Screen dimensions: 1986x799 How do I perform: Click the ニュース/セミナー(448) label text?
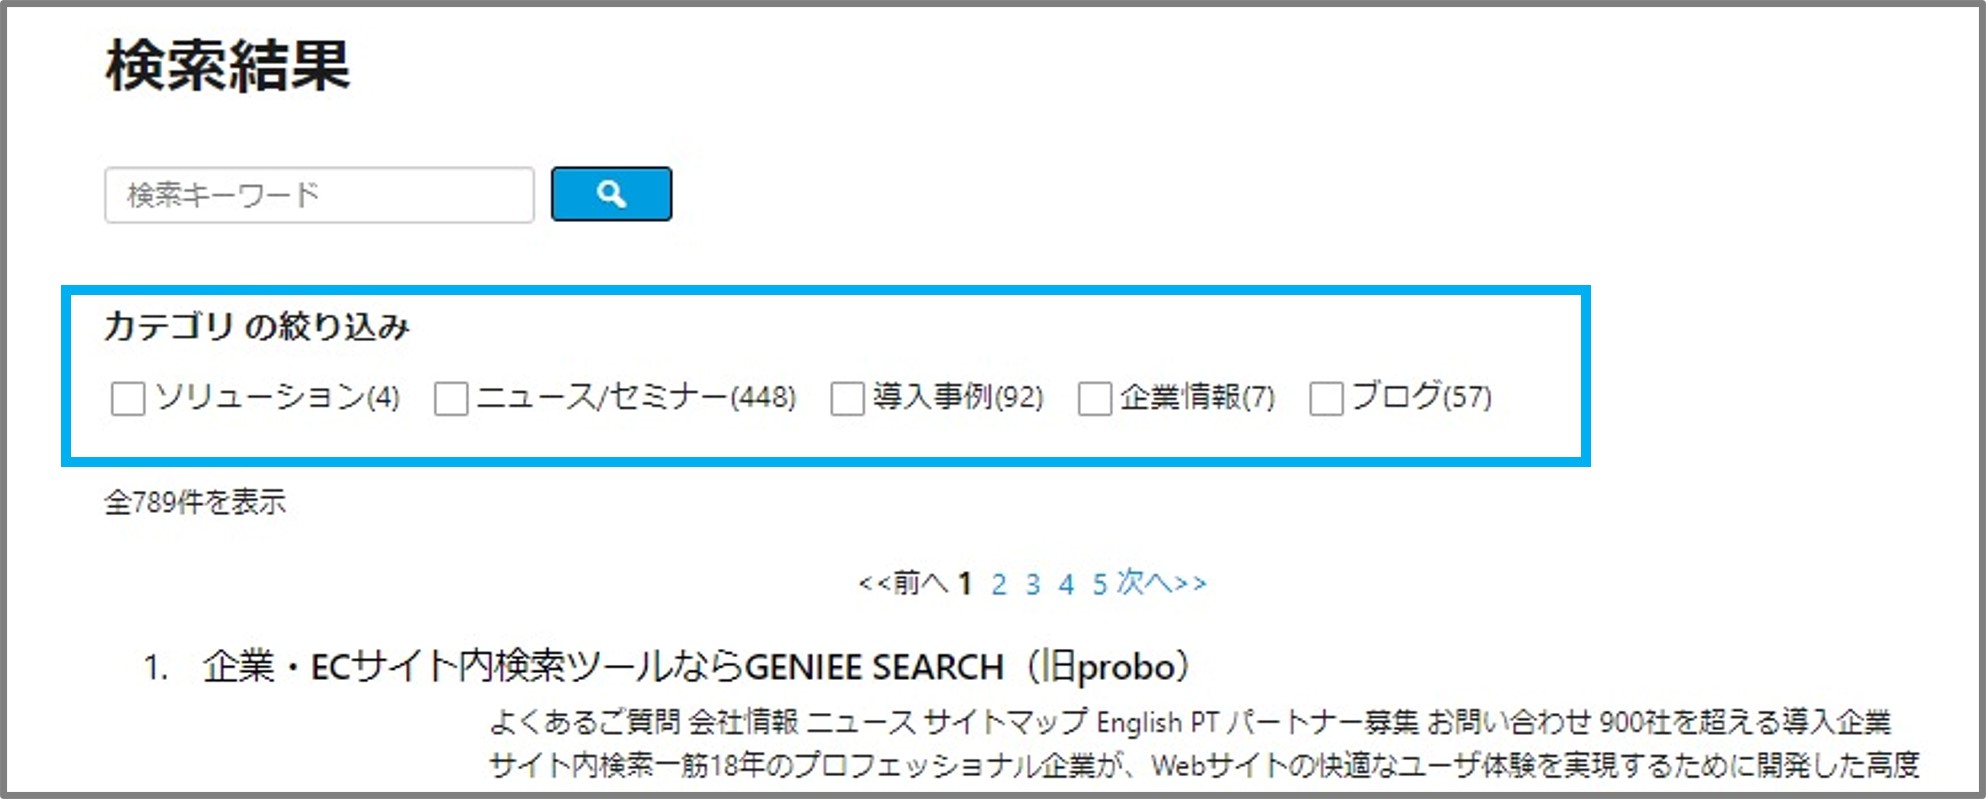point(636,397)
